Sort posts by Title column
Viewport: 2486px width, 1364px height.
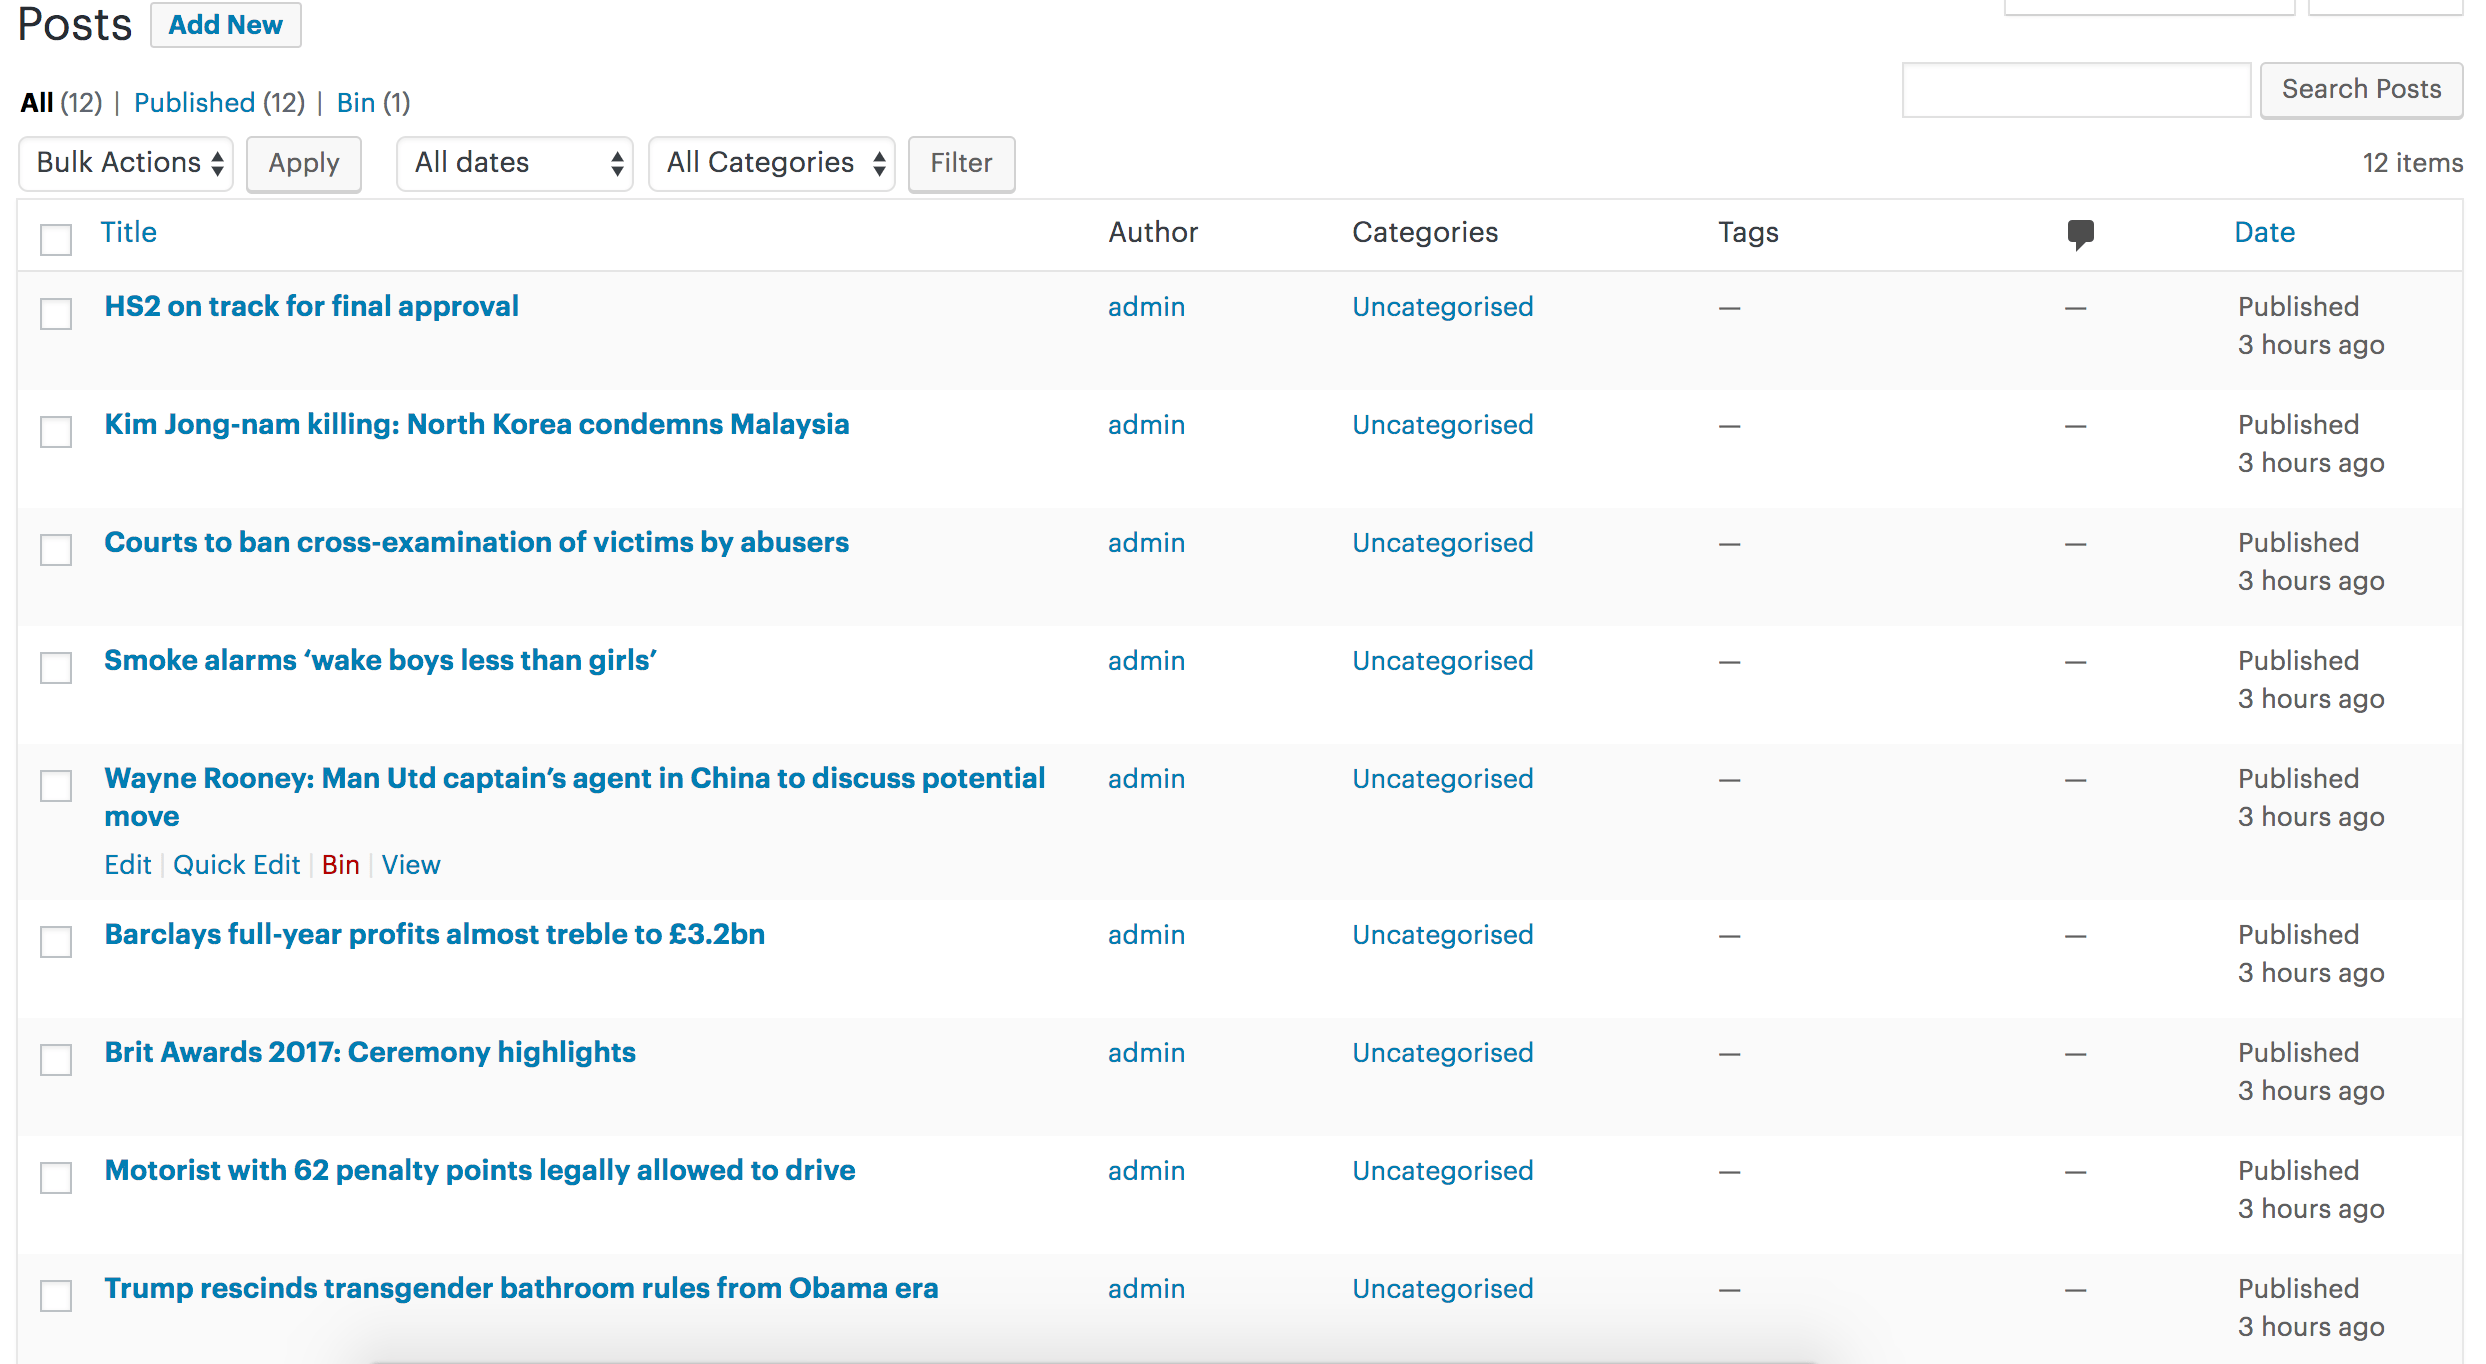point(129,232)
